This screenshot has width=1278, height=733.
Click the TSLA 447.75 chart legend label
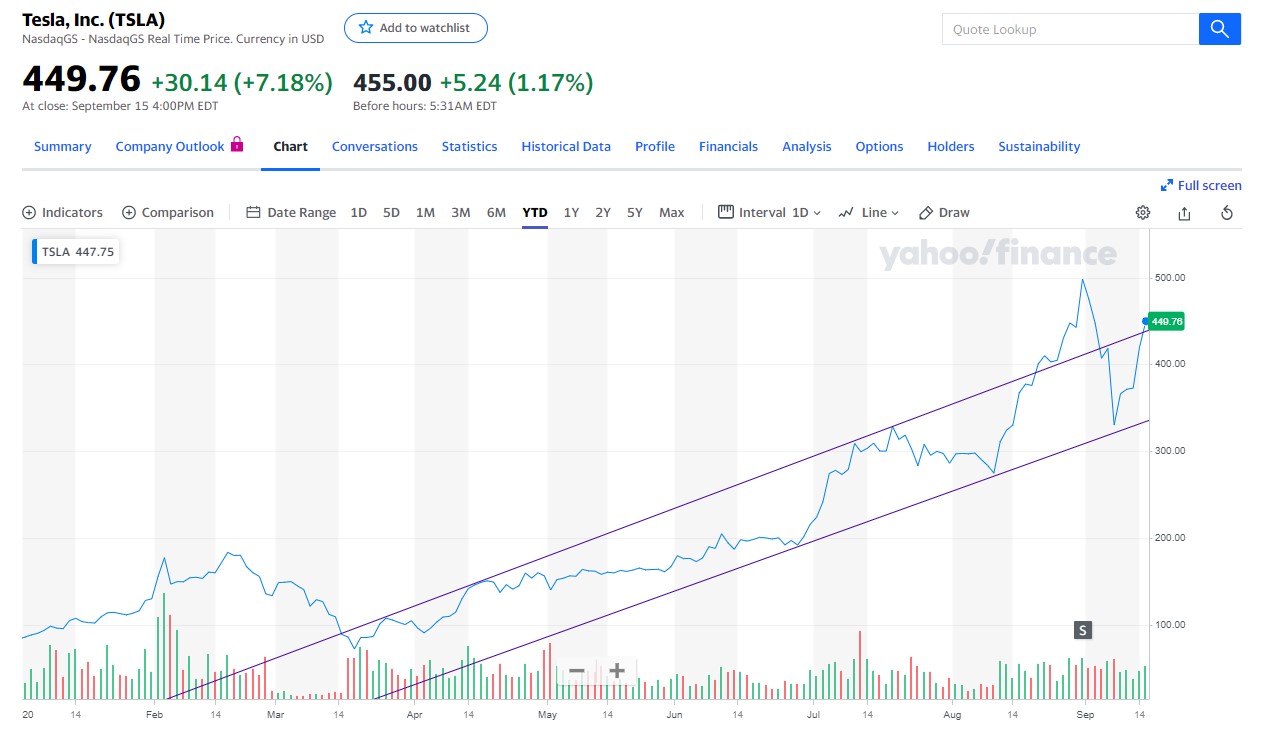click(76, 252)
